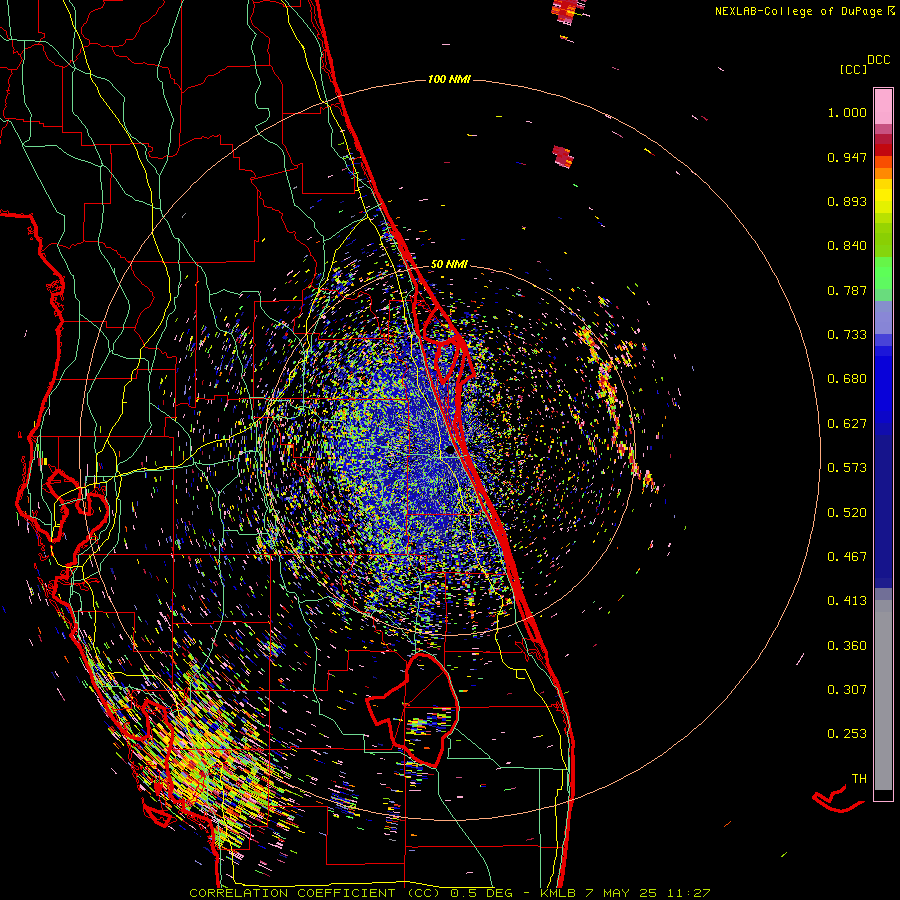This screenshot has height=900, width=900.
Task: Click the 100 NMI range ring label
Action: [x=449, y=79]
